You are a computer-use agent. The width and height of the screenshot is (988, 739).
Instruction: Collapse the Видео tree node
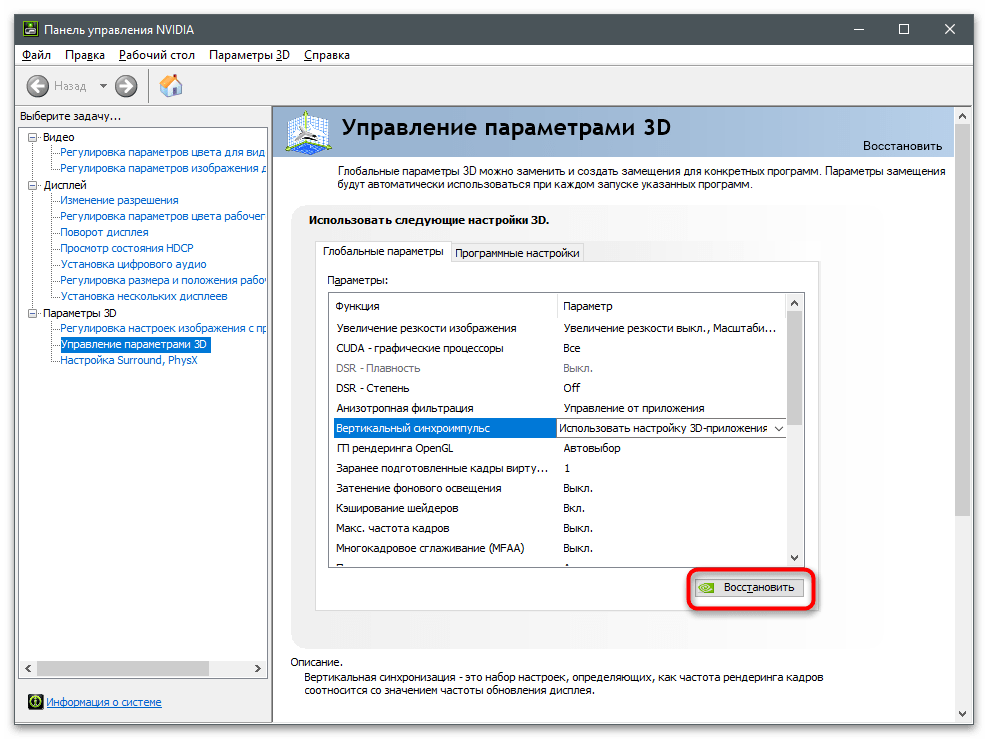(x=32, y=137)
